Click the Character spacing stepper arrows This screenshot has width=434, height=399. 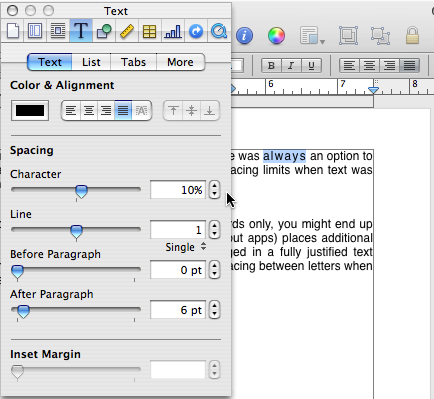(214, 190)
